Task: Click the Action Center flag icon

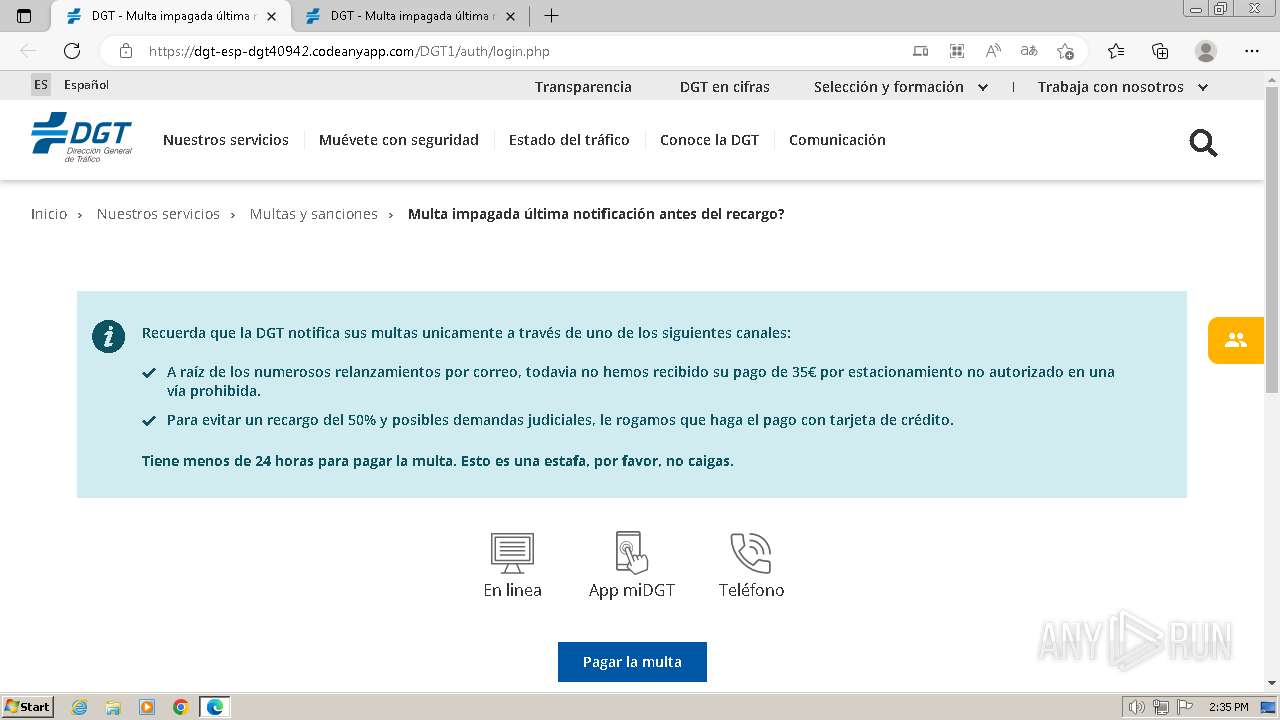Action: 1184,707
